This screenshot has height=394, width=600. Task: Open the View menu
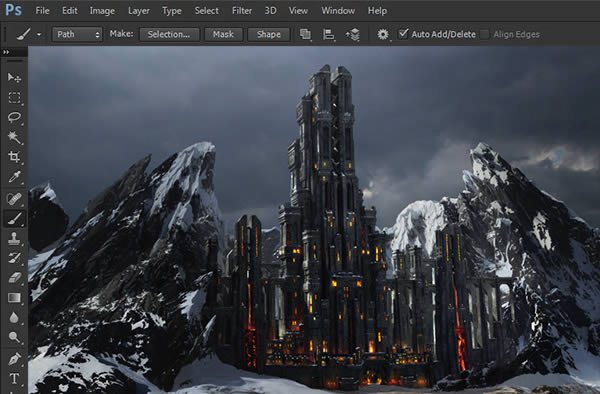(x=298, y=11)
